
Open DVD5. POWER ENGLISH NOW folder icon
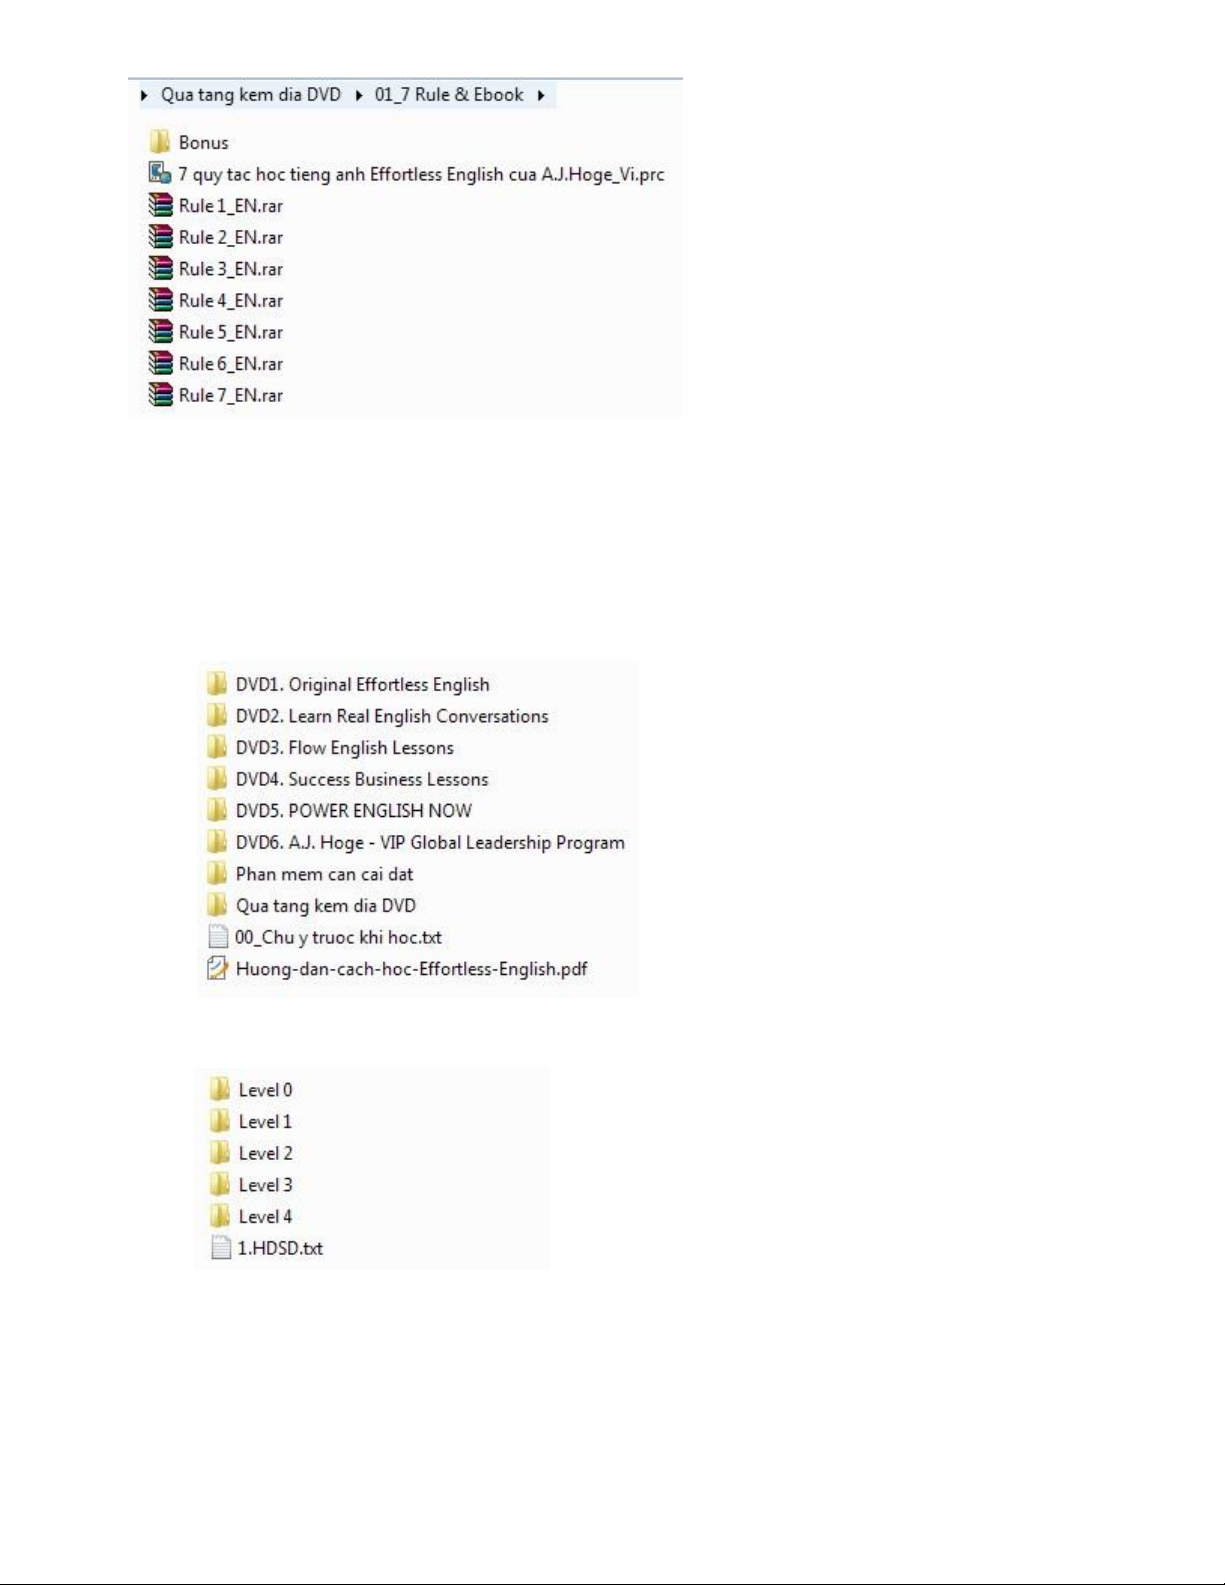(x=217, y=810)
